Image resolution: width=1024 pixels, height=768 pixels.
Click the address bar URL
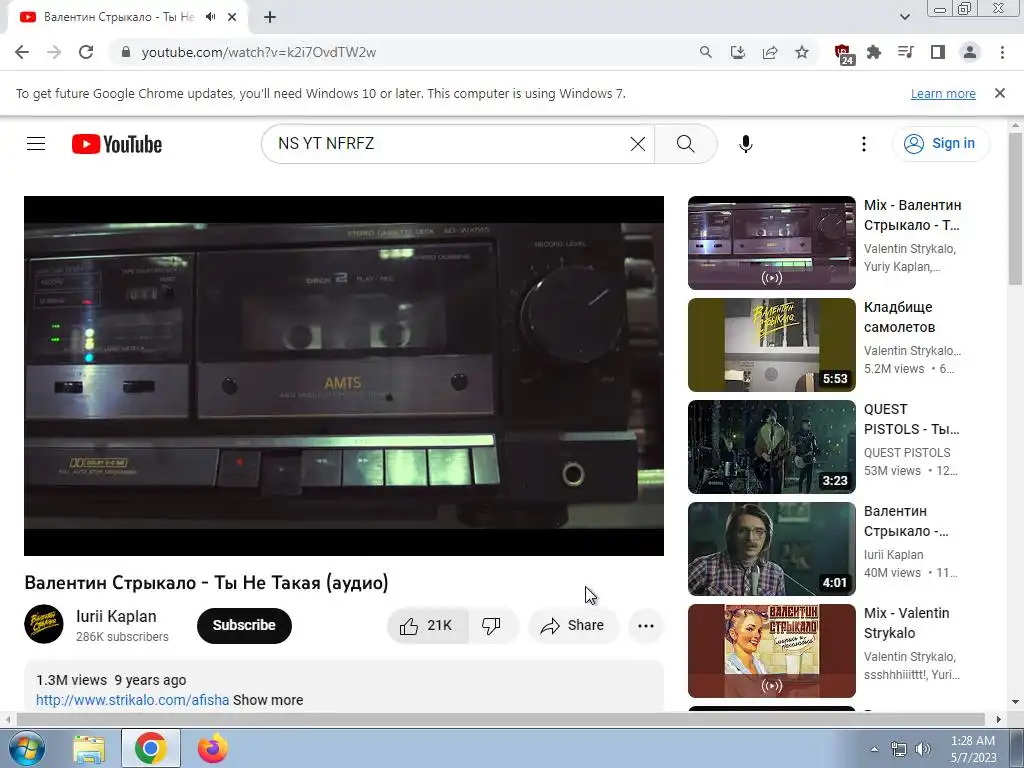point(259,52)
